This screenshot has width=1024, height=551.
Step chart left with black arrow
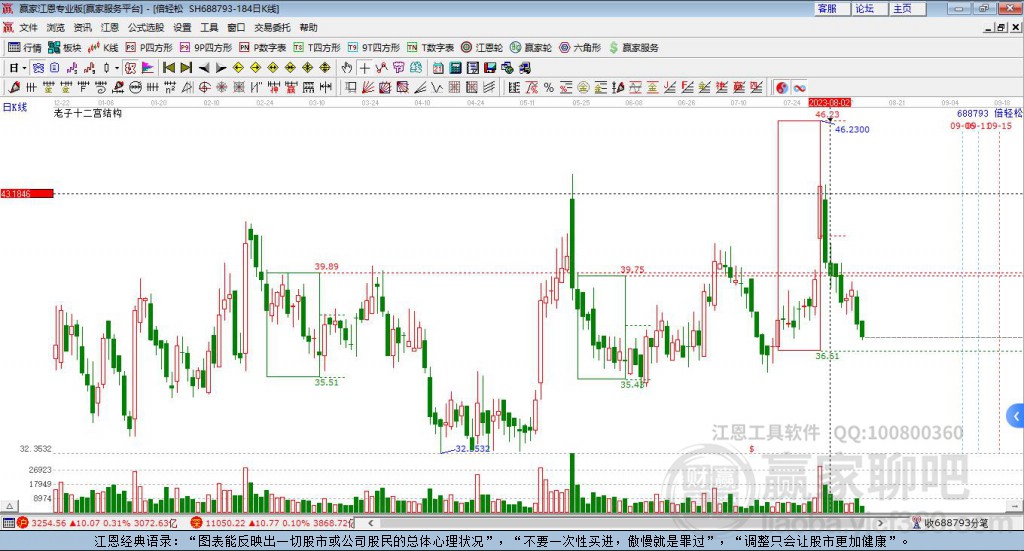point(204,67)
